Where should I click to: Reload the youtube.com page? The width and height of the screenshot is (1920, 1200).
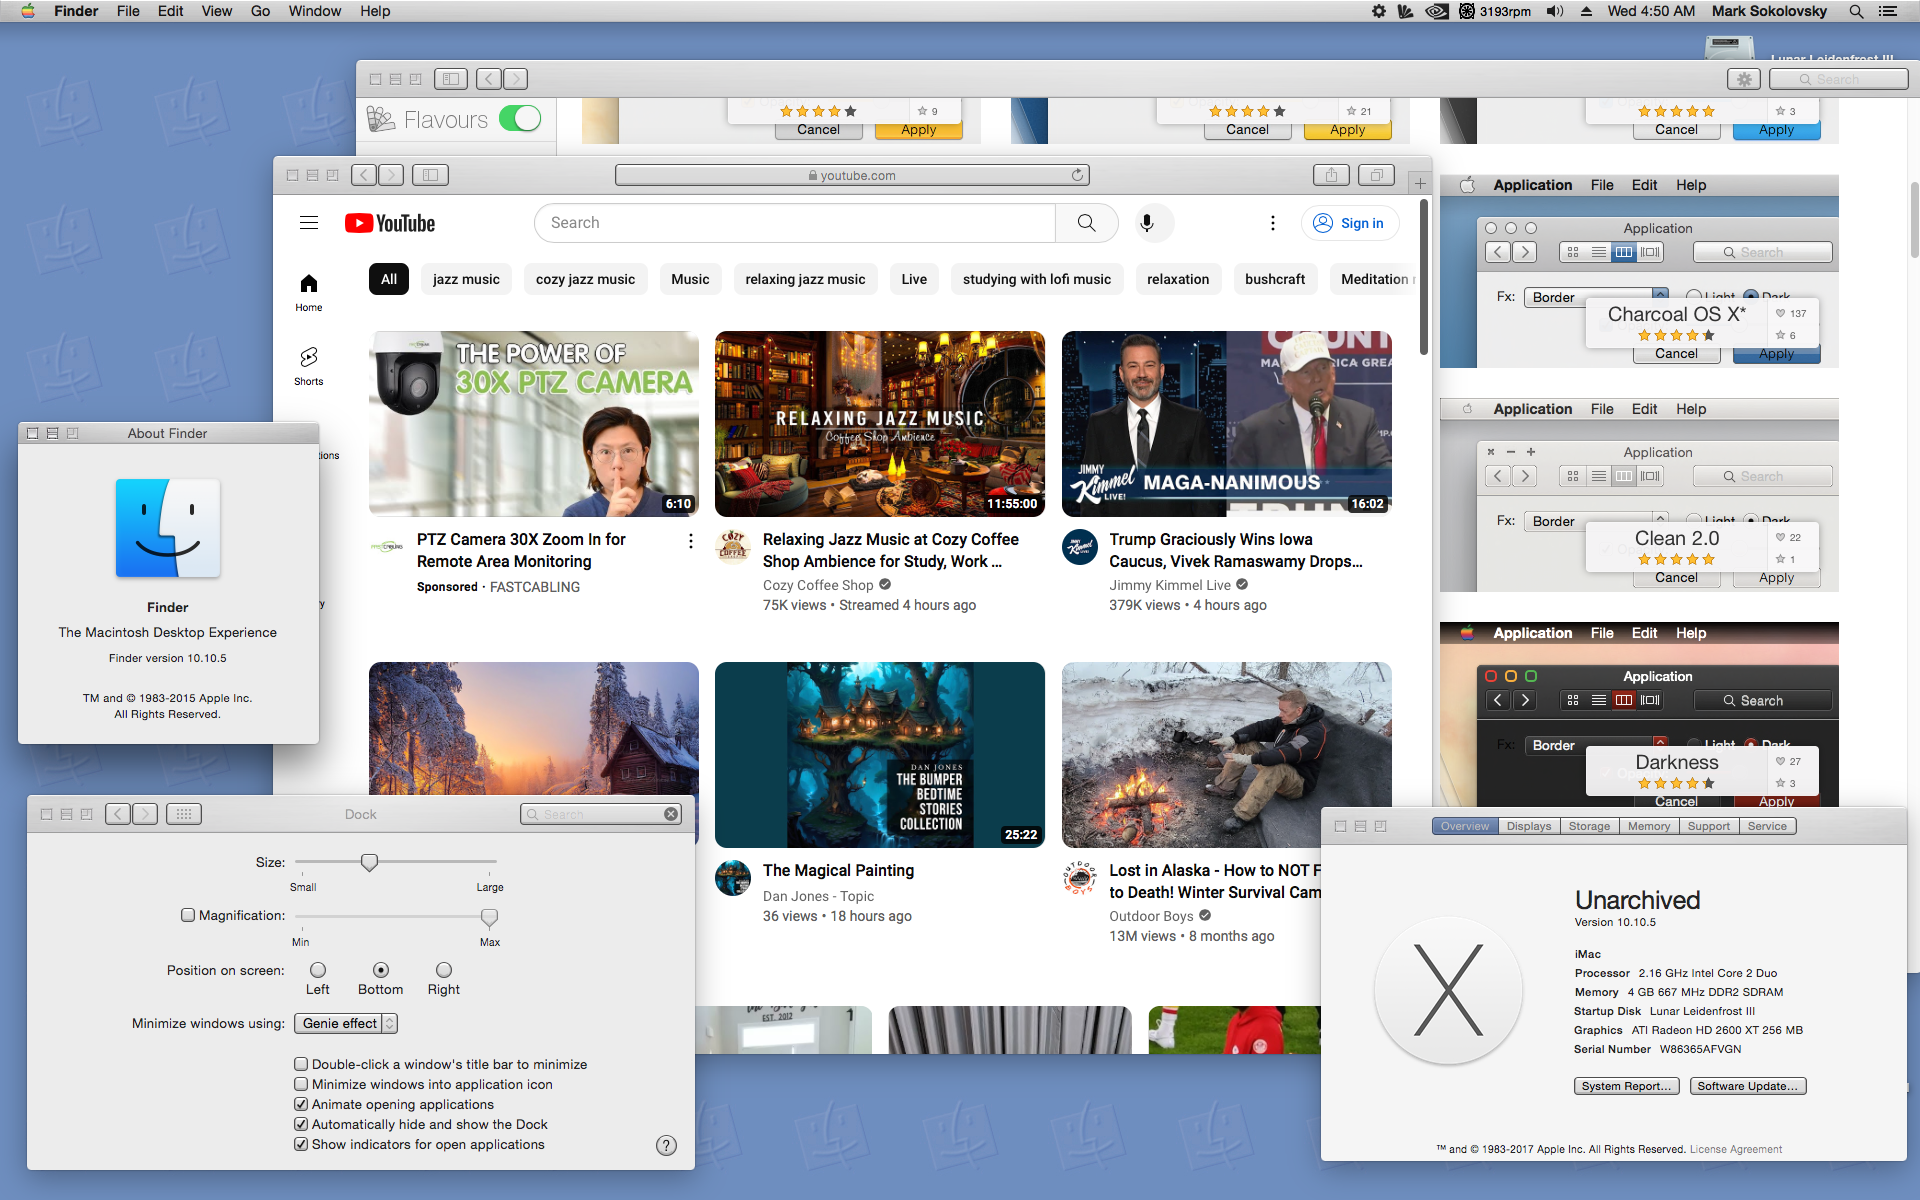click(1077, 175)
